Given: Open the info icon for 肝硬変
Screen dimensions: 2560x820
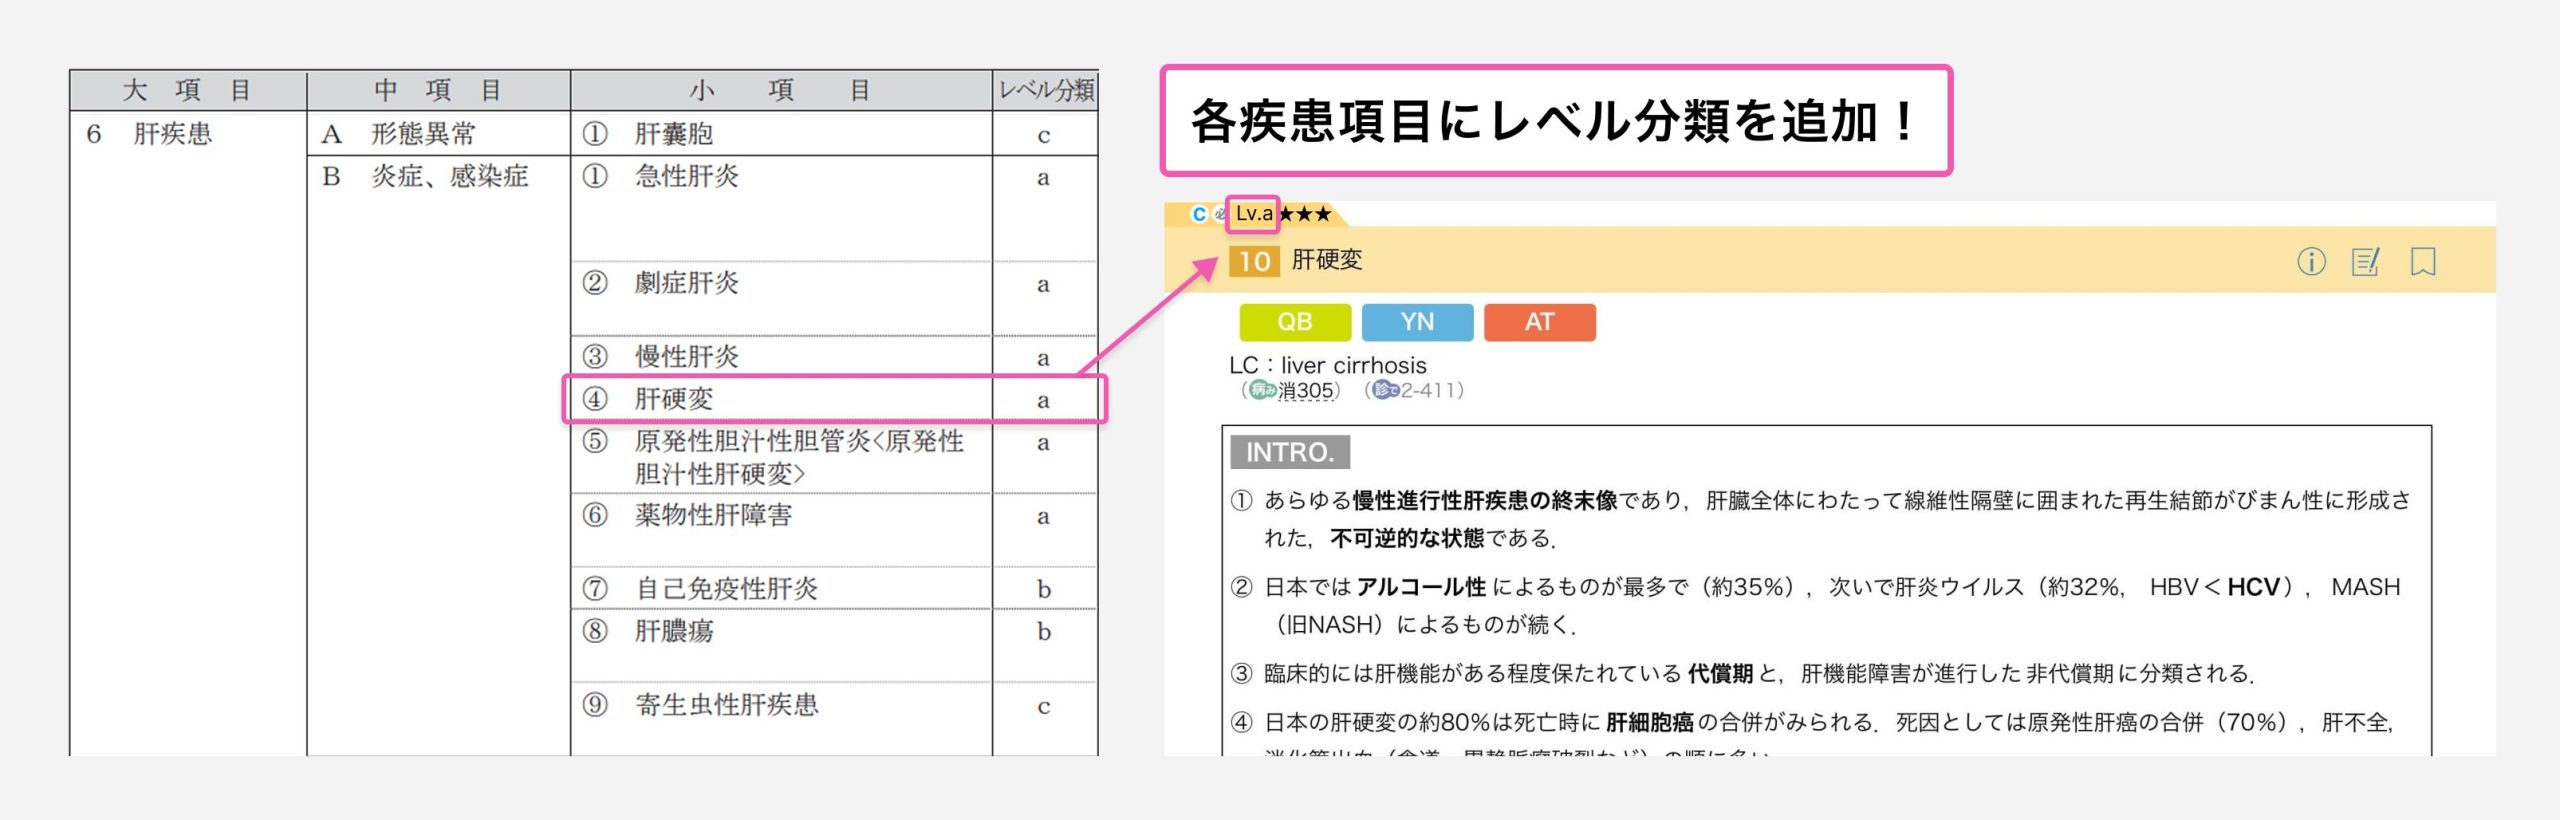Looking at the screenshot, I should 2310,262.
